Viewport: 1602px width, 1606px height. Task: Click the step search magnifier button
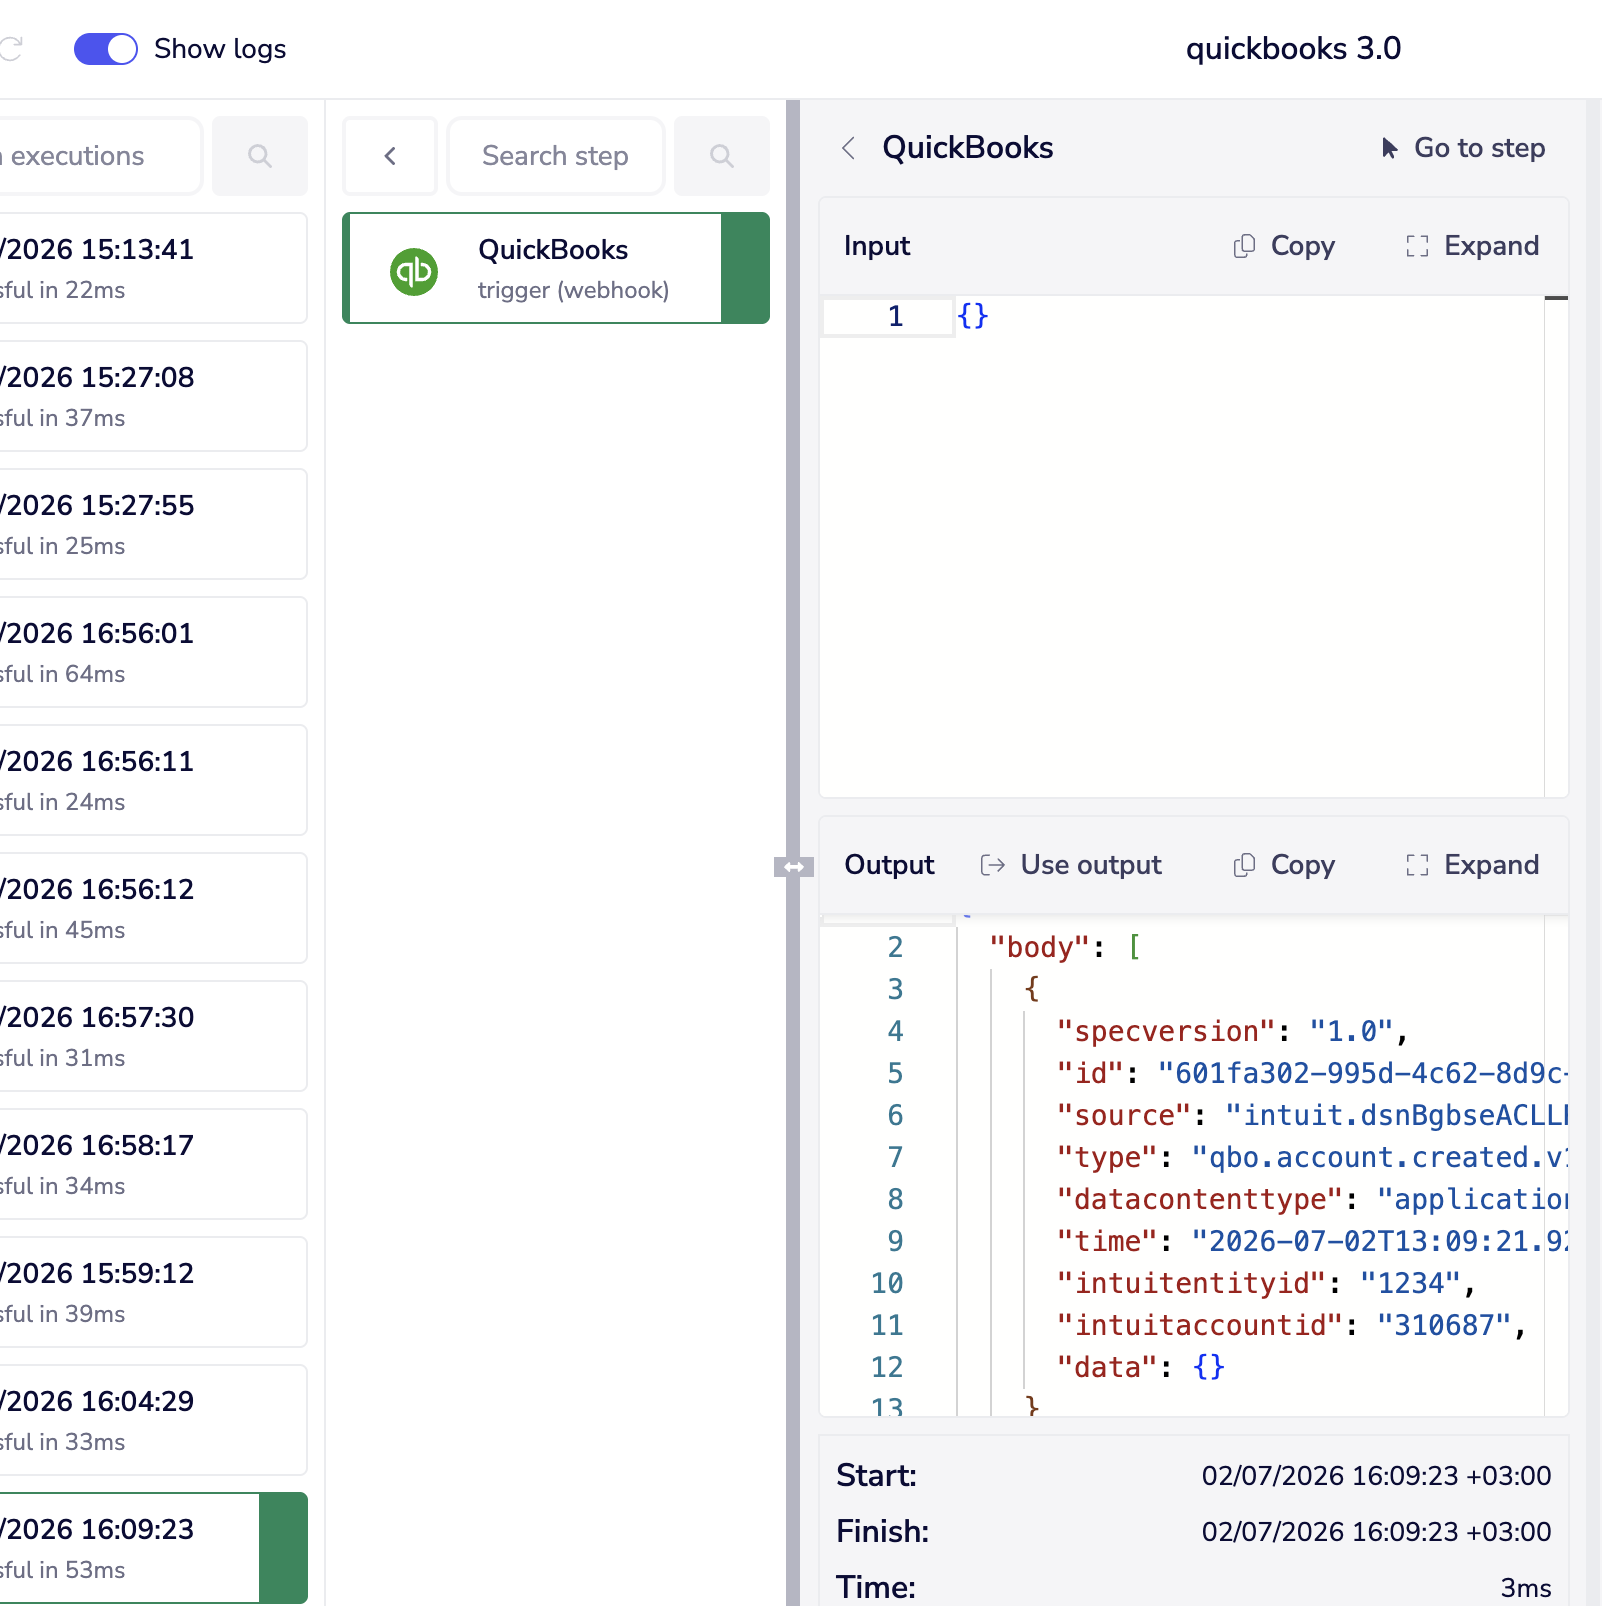point(722,156)
